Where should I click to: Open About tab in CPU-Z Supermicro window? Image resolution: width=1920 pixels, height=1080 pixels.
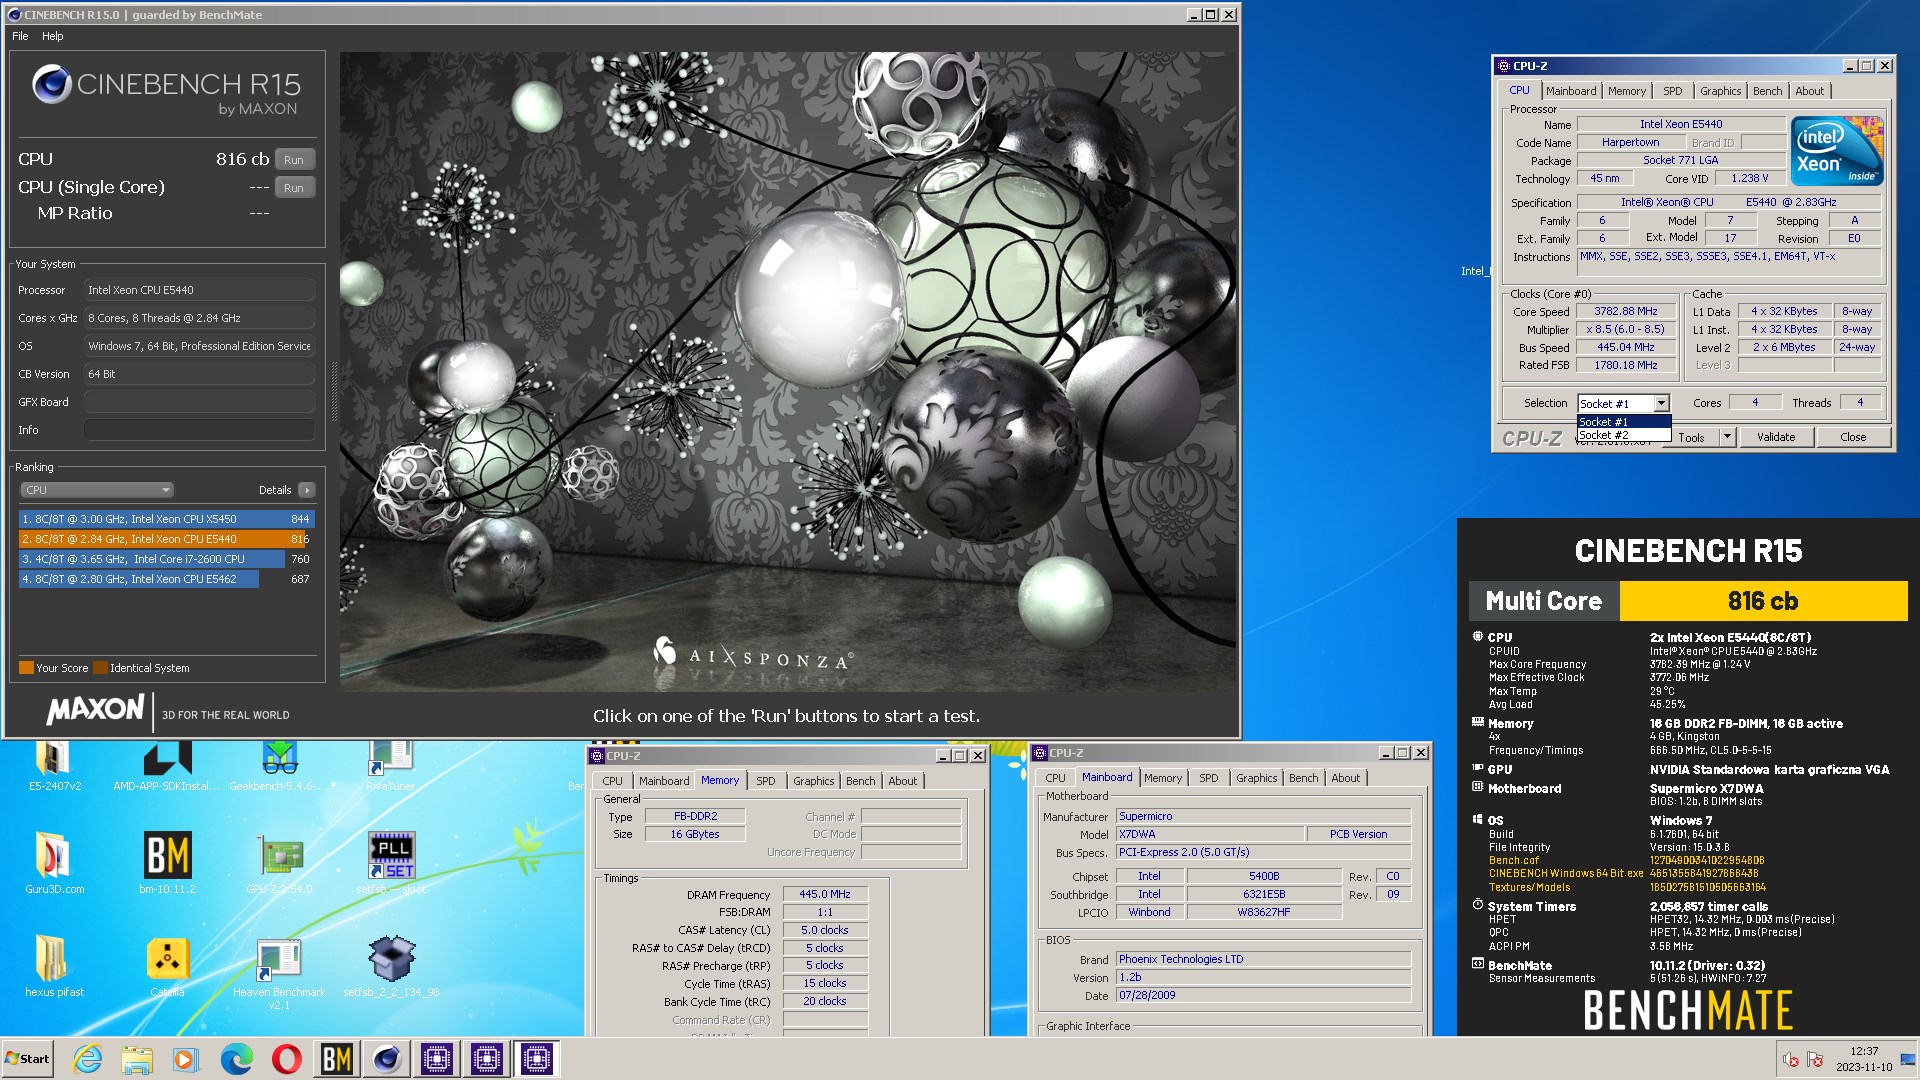[x=1346, y=778]
